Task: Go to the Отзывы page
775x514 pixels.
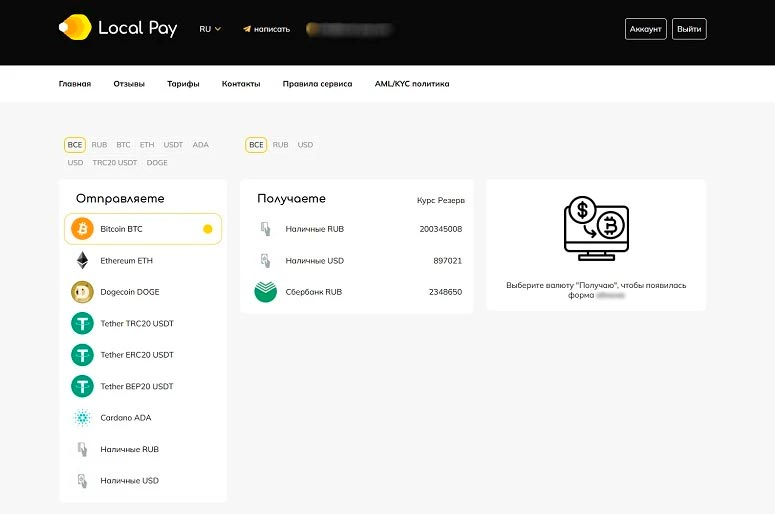Action: [x=129, y=84]
